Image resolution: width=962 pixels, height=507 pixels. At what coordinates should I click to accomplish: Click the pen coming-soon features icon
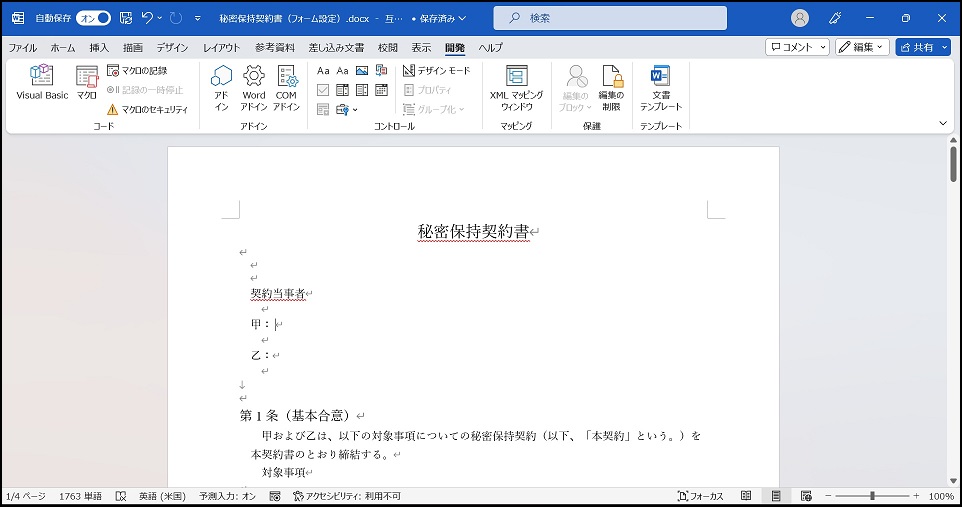tap(834, 18)
